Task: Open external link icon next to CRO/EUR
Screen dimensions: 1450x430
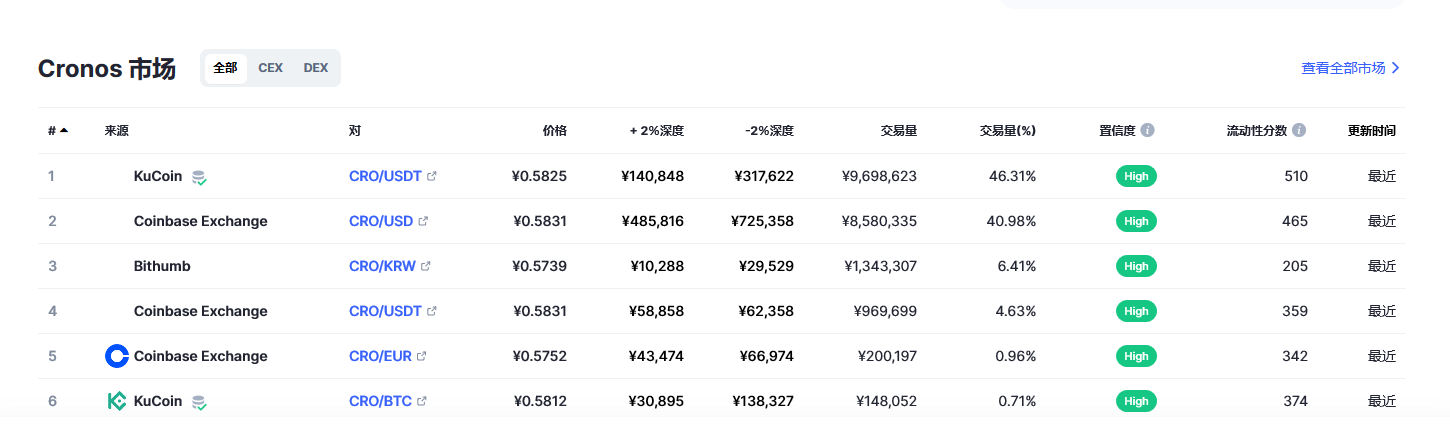Action: click(421, 356)
